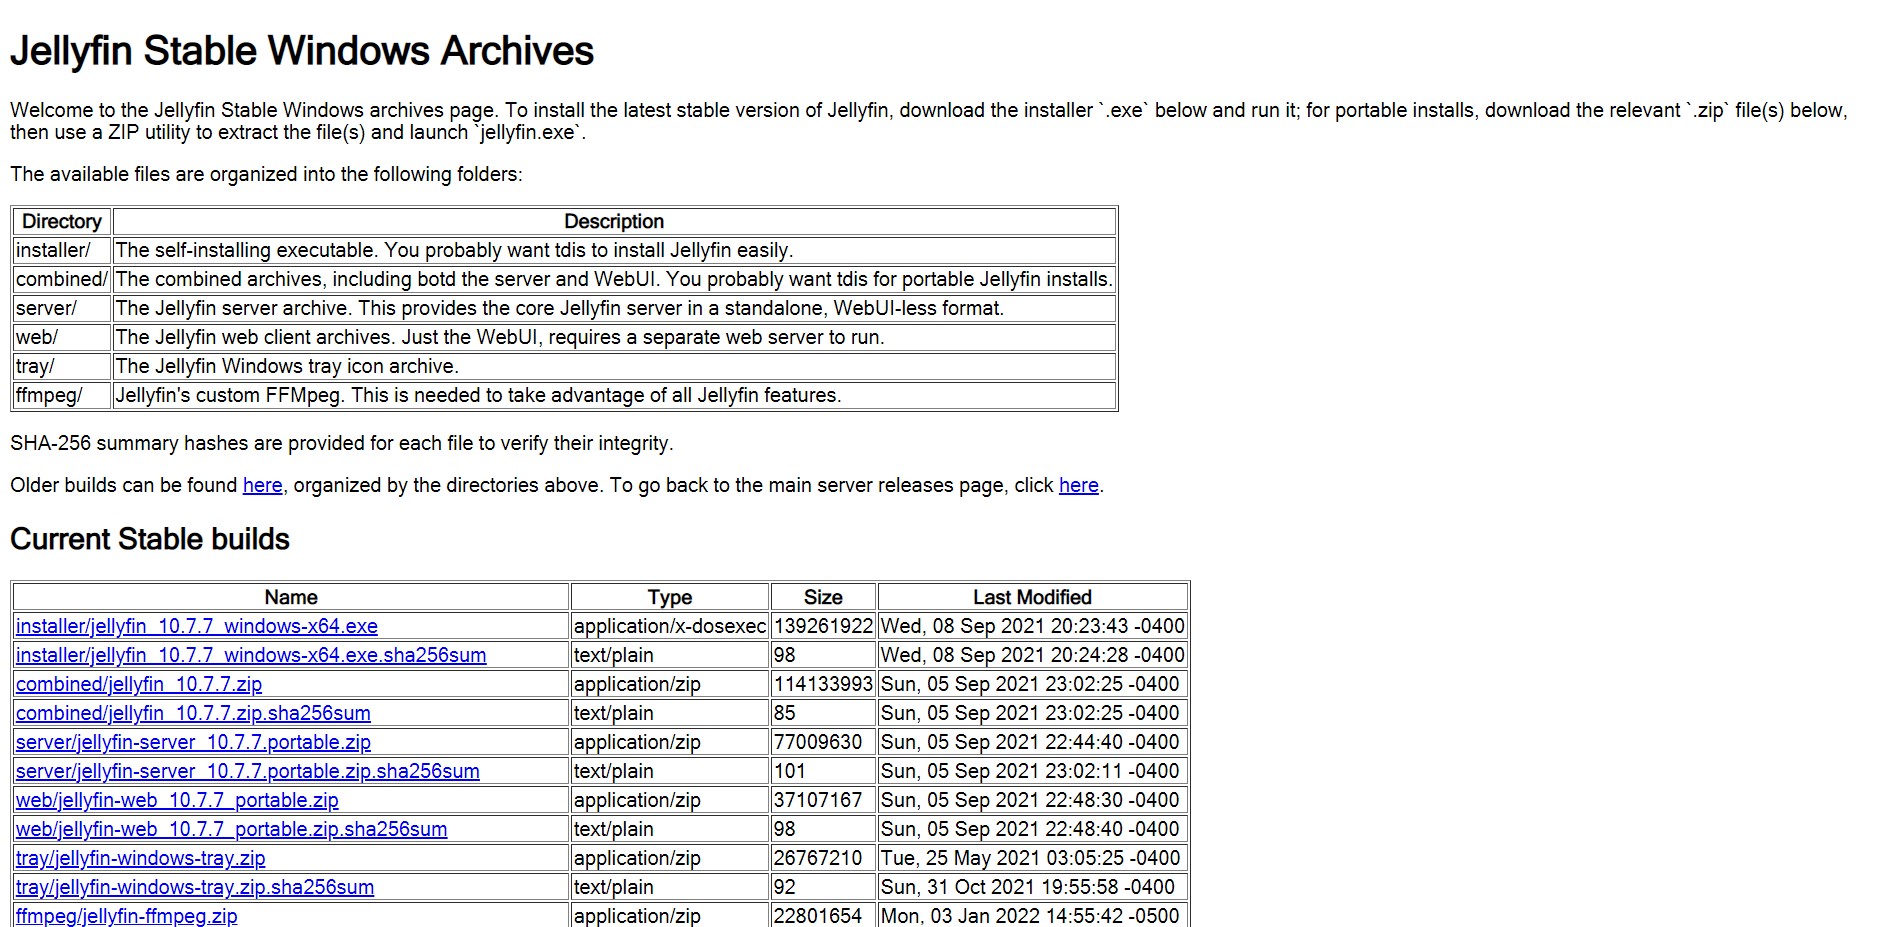This screenshot has width=1892, height=927.
Task: Click date 'Tue, 25 May 2021 03:05:25 -0400'
Action: tap(1033, 858)
